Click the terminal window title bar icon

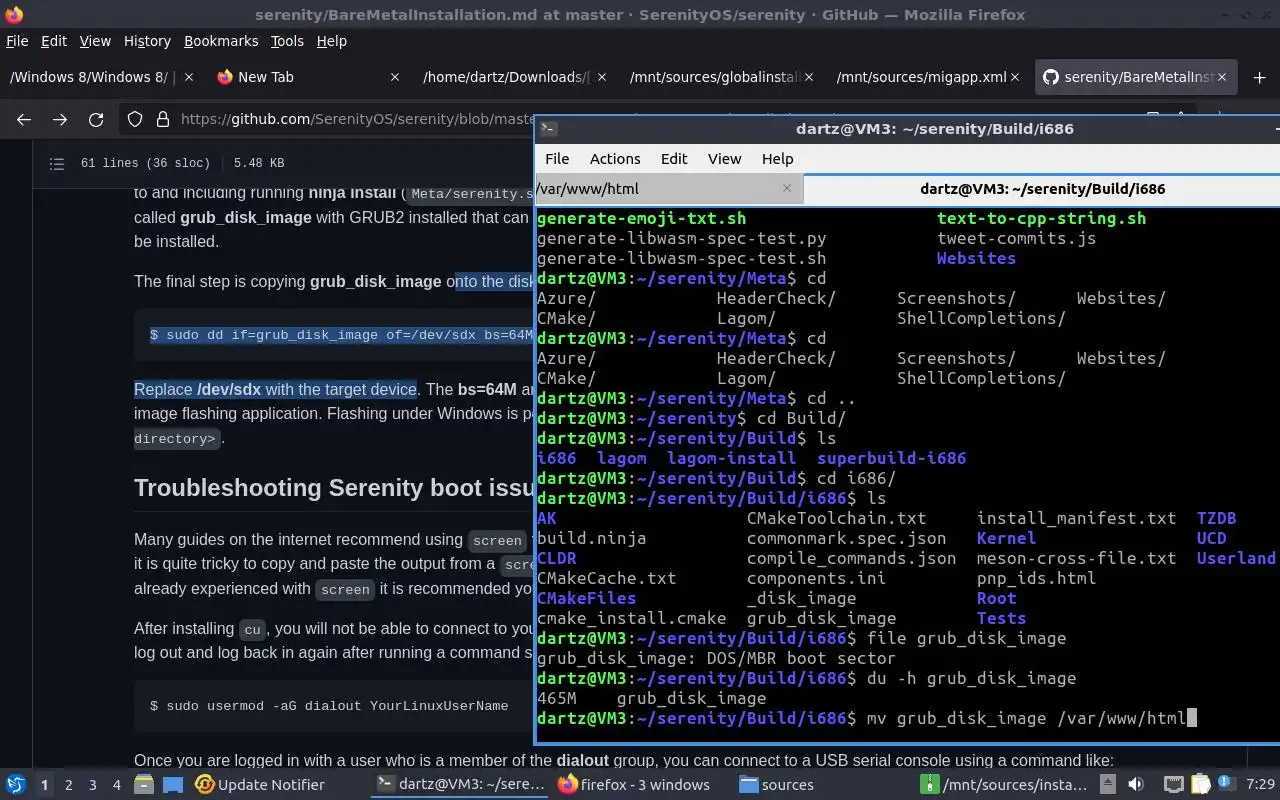click(548, 128)
